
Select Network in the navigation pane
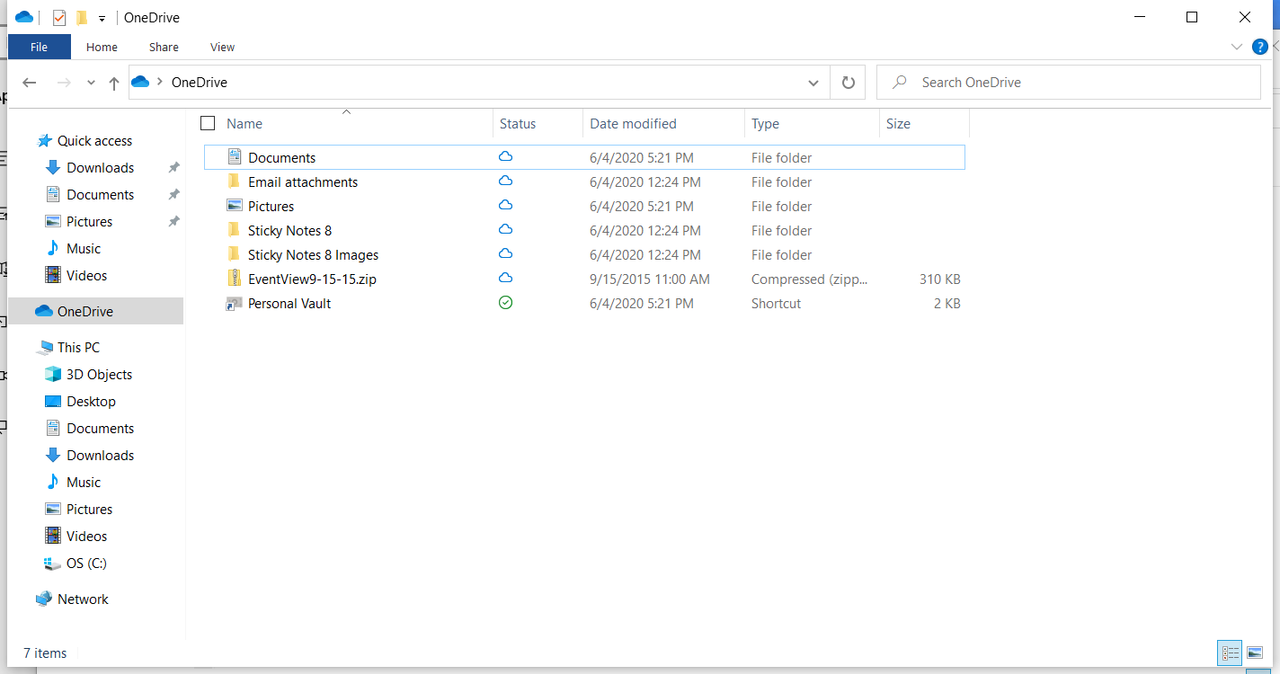click(x=83, y=599)
